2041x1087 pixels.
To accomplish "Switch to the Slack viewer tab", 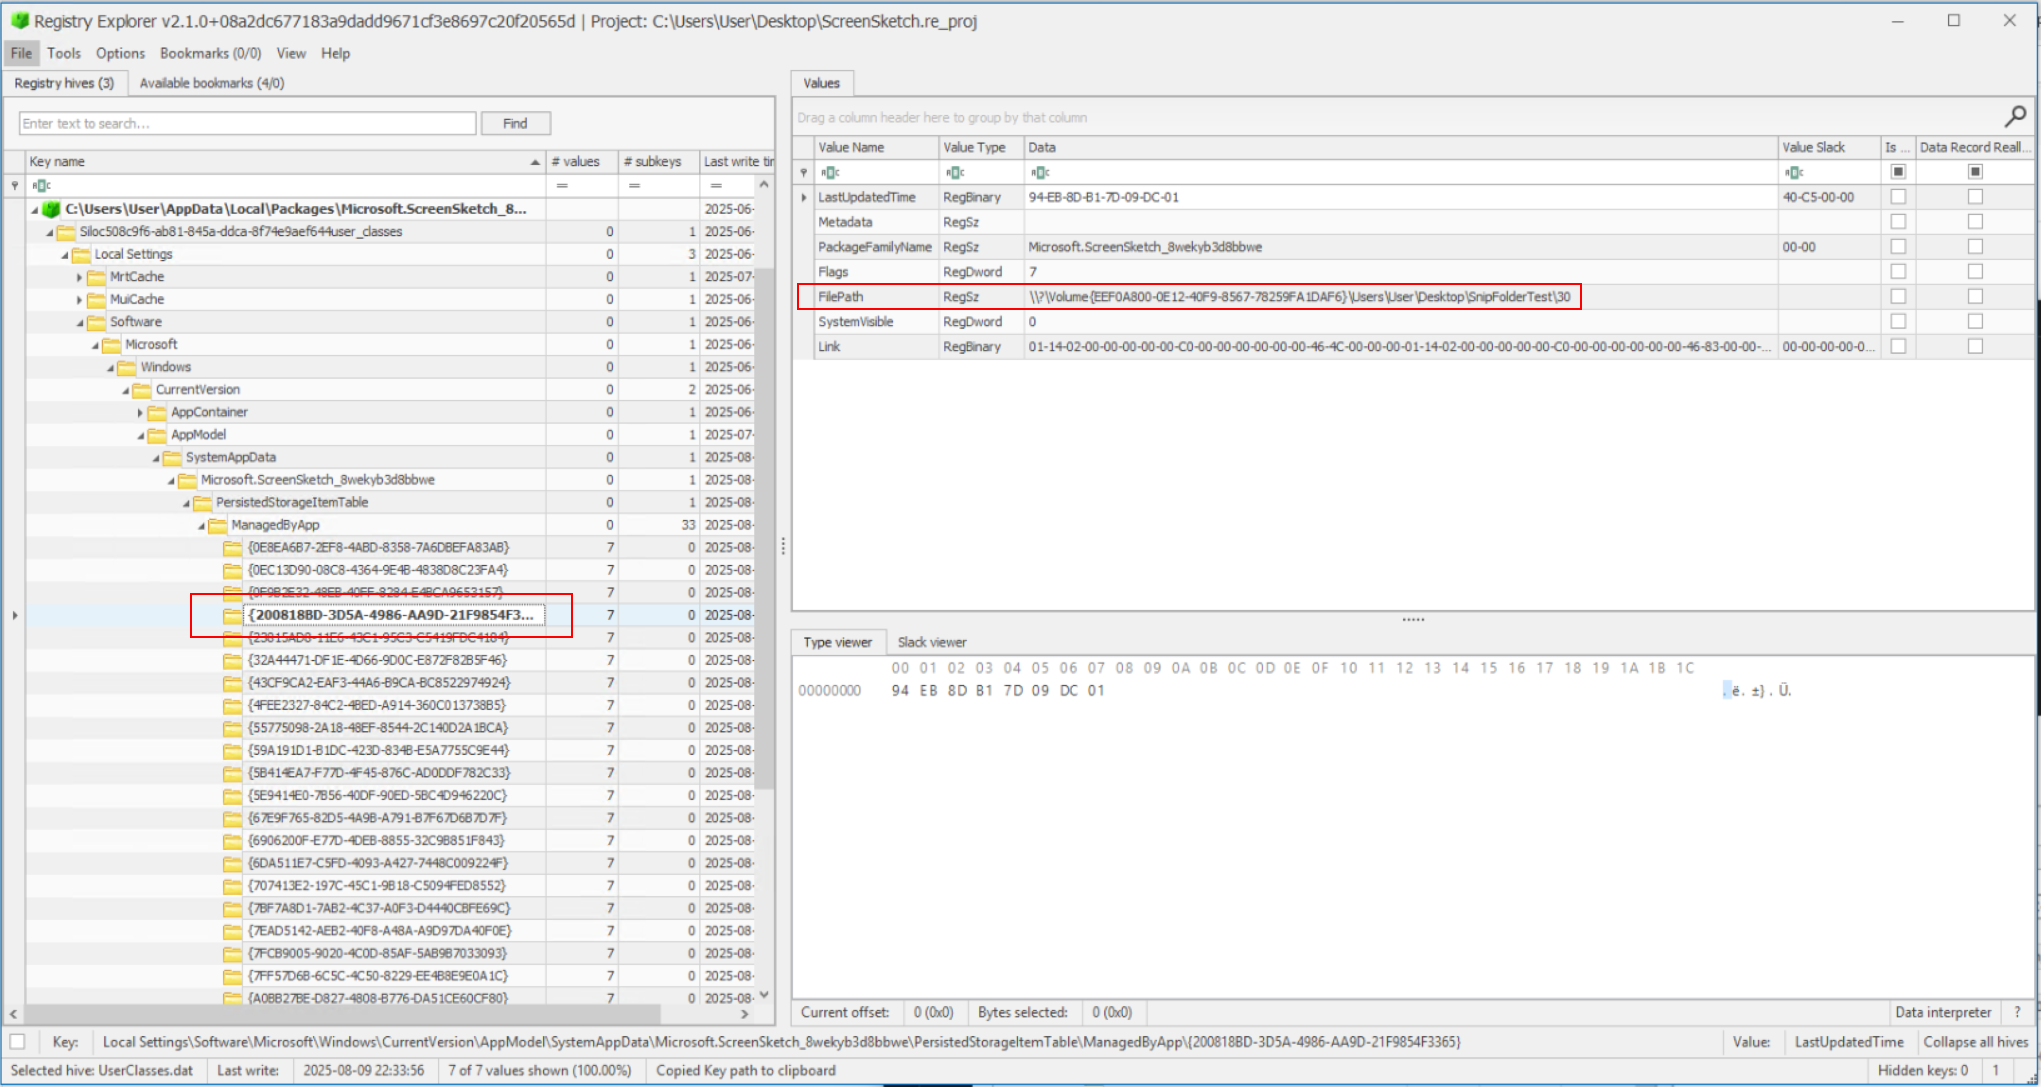I will click(x=932, y=642).
